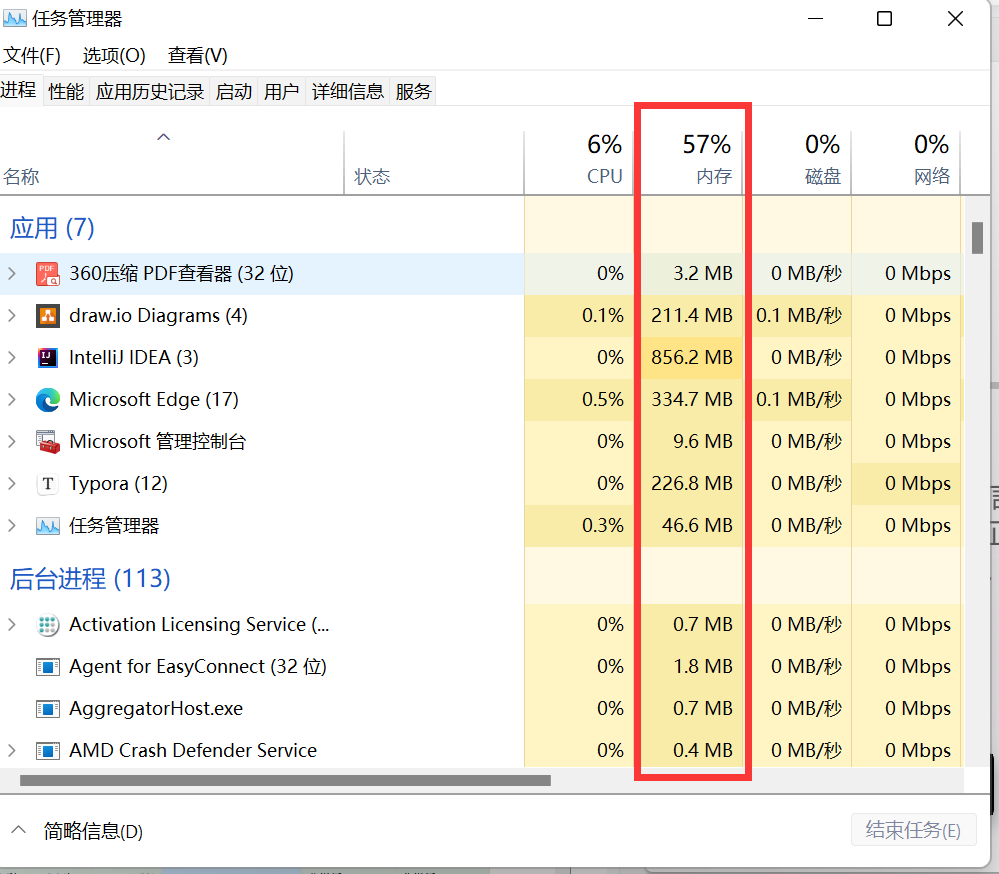The width and height of the screenshot is (999, 874).
Task: Click the AggregatorHost.exe icon
Action: click(48, 709)
